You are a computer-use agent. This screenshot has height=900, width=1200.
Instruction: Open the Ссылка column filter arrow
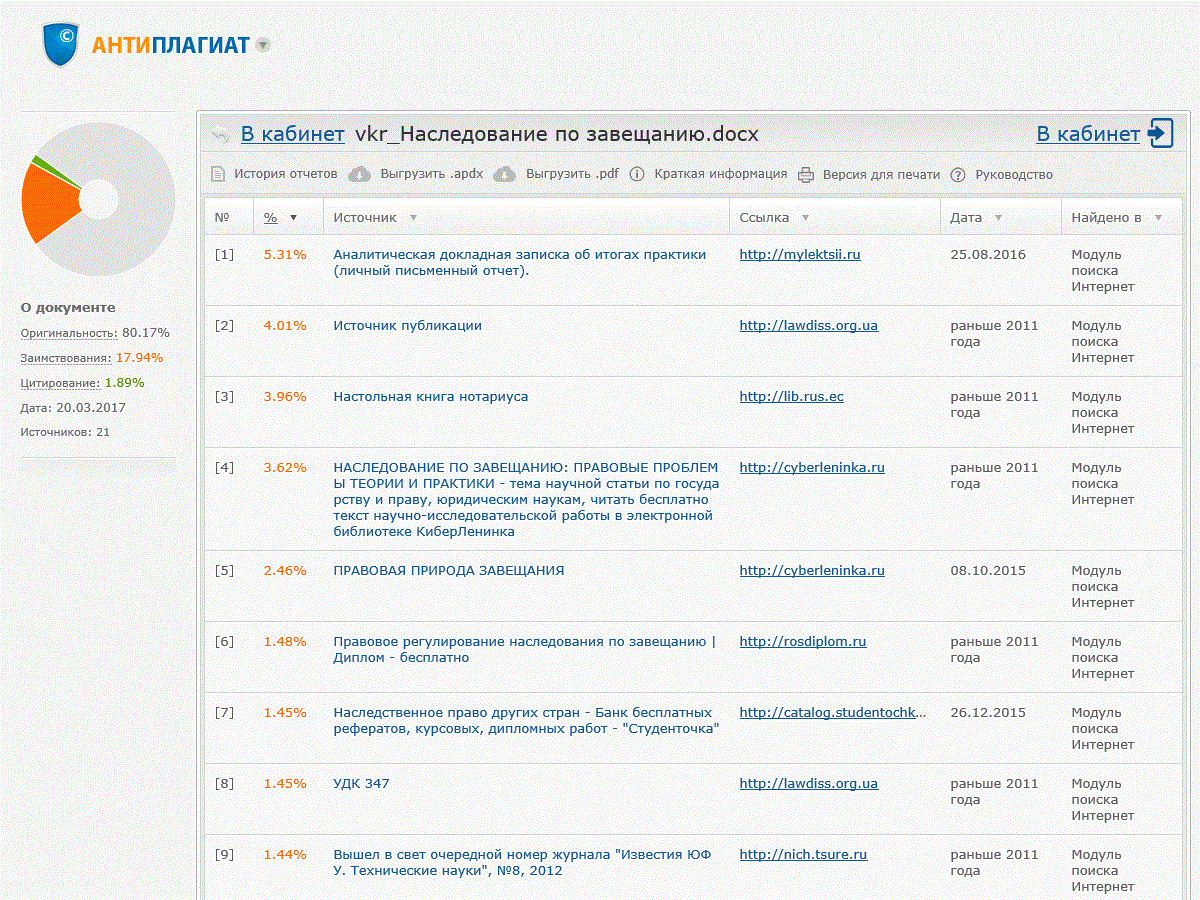[805, 217]
